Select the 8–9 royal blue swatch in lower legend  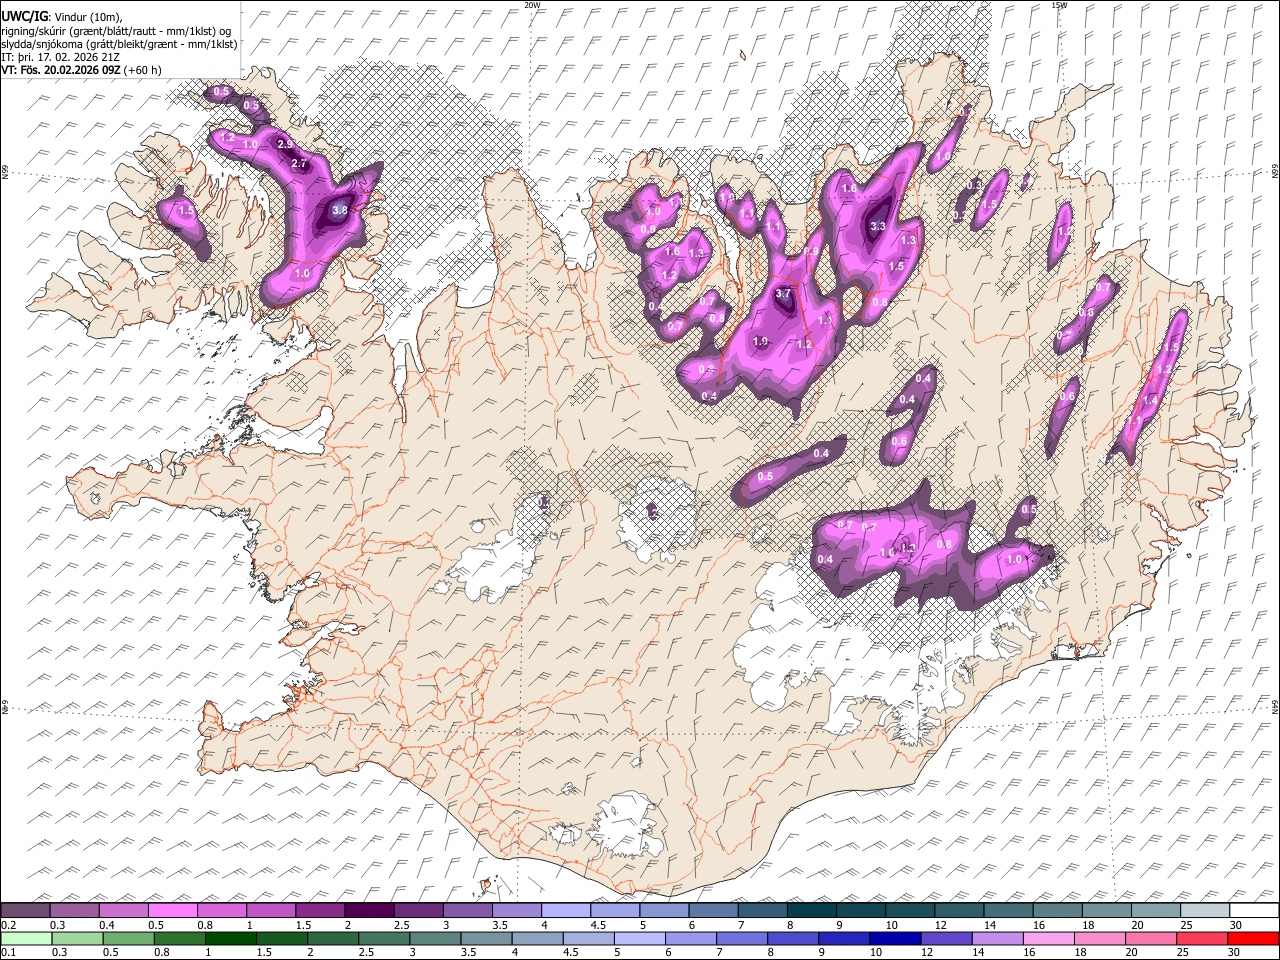[793, 938]
